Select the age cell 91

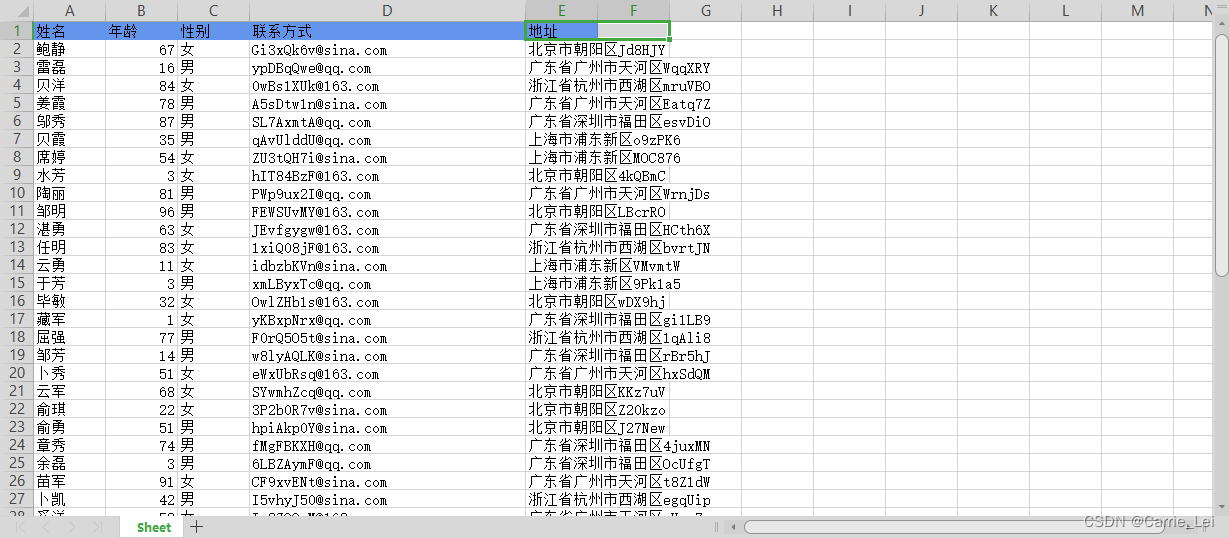141,481
